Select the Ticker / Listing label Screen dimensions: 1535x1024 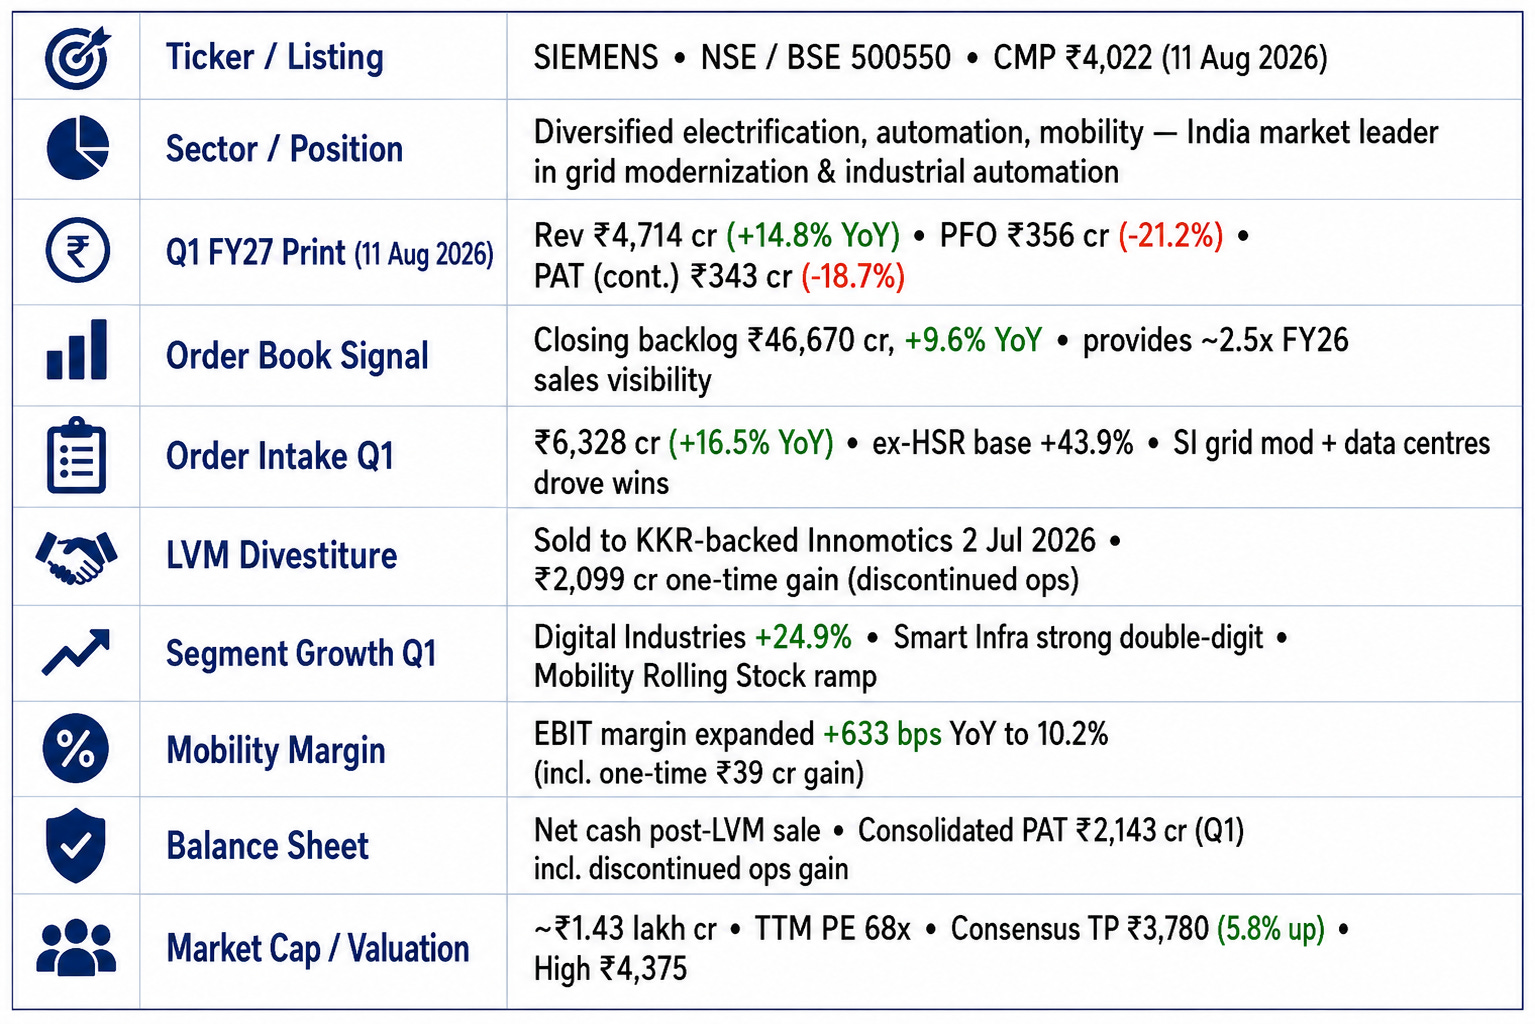click(274, 57)
